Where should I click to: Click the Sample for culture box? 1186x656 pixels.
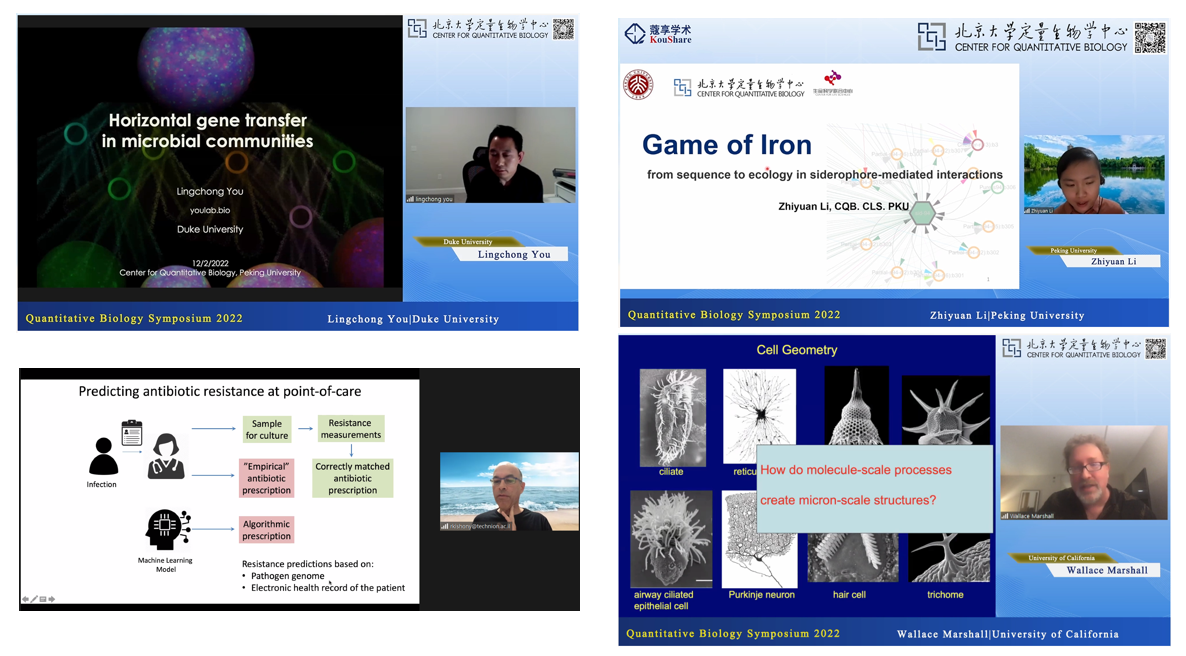267,429
